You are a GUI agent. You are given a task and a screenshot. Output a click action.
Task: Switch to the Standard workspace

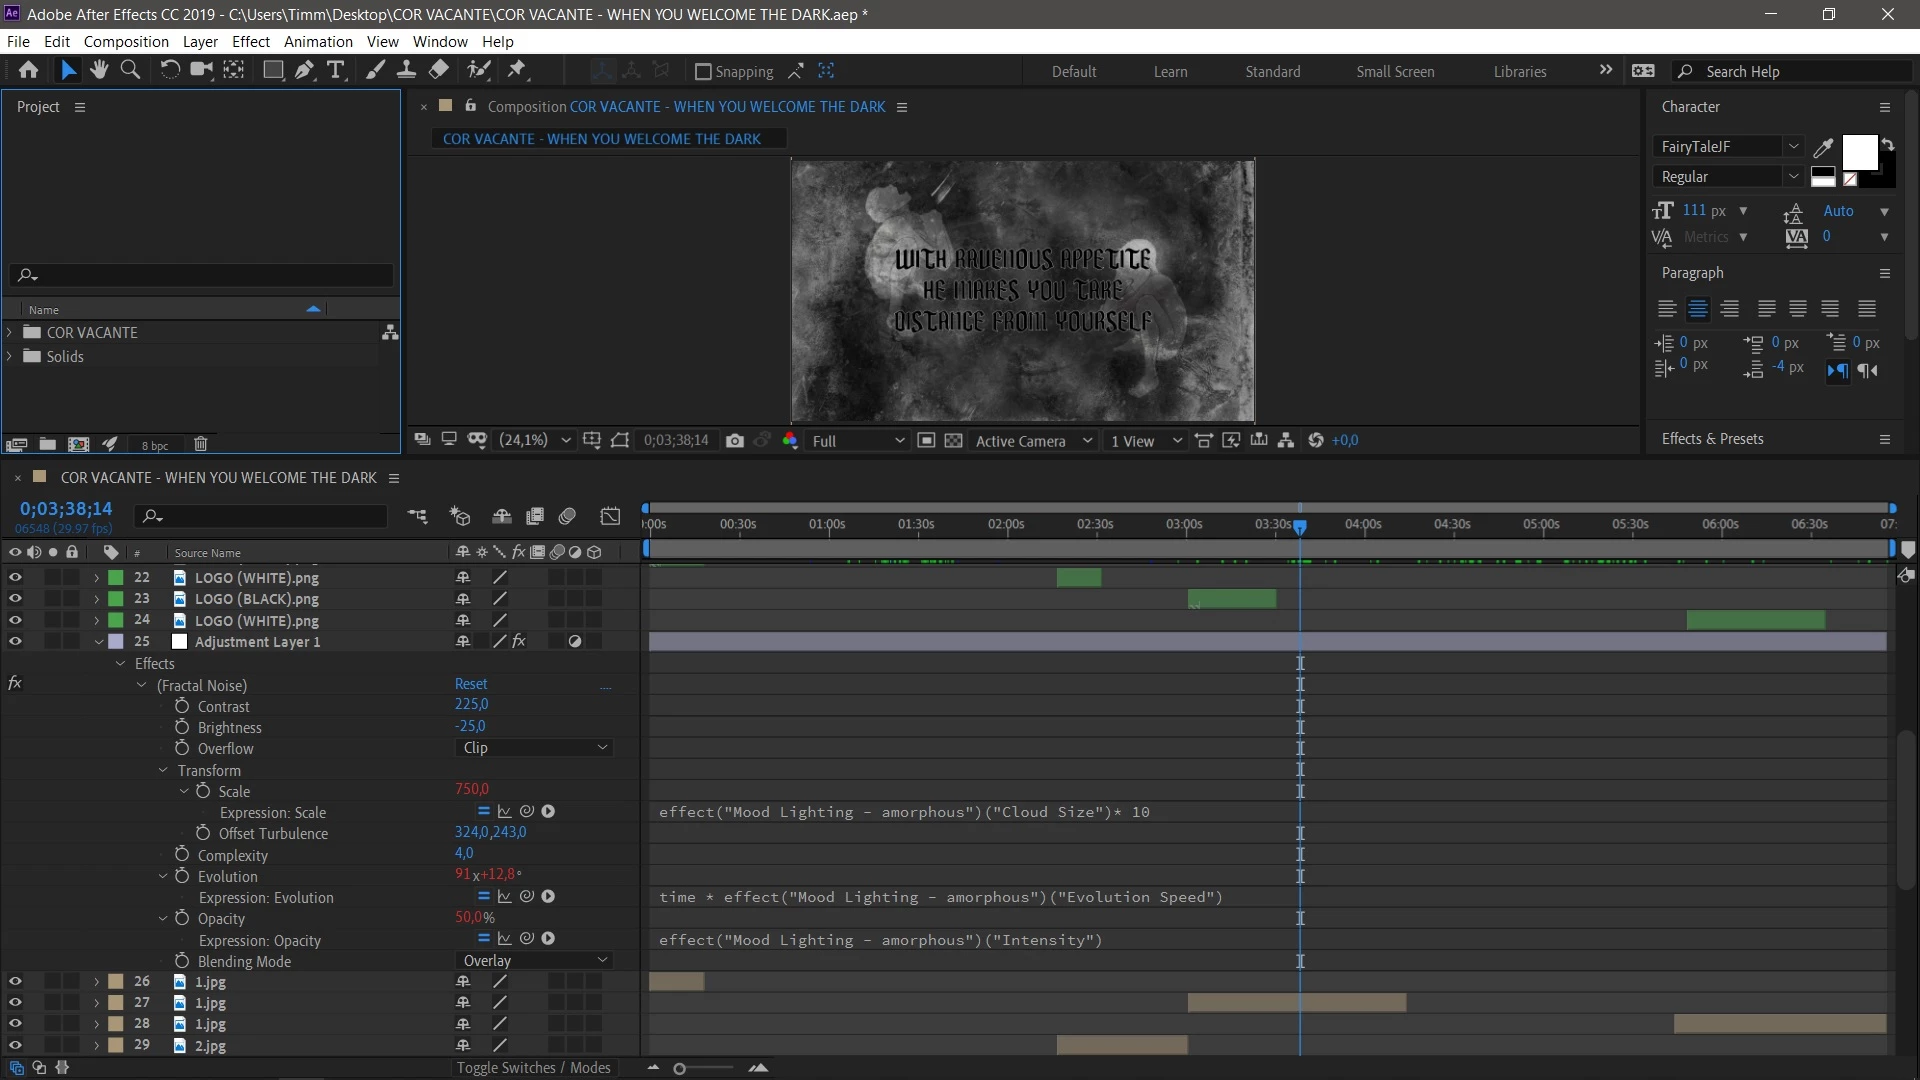(x=1272, y=72)
